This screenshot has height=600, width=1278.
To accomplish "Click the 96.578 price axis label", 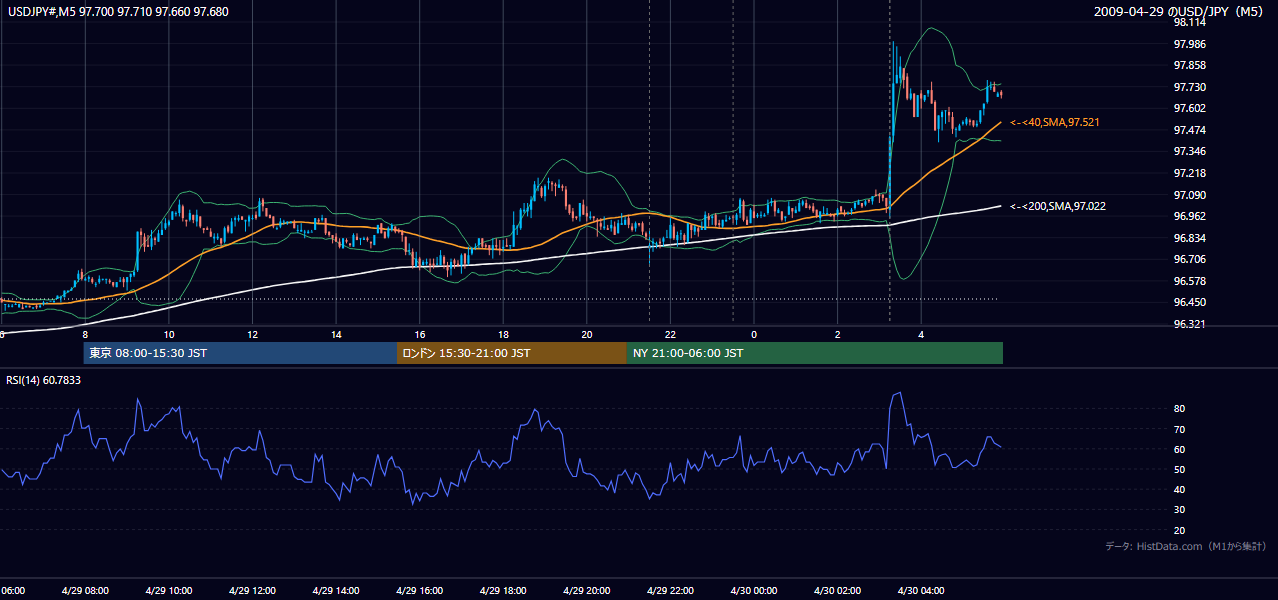I will click(1189, 281).
